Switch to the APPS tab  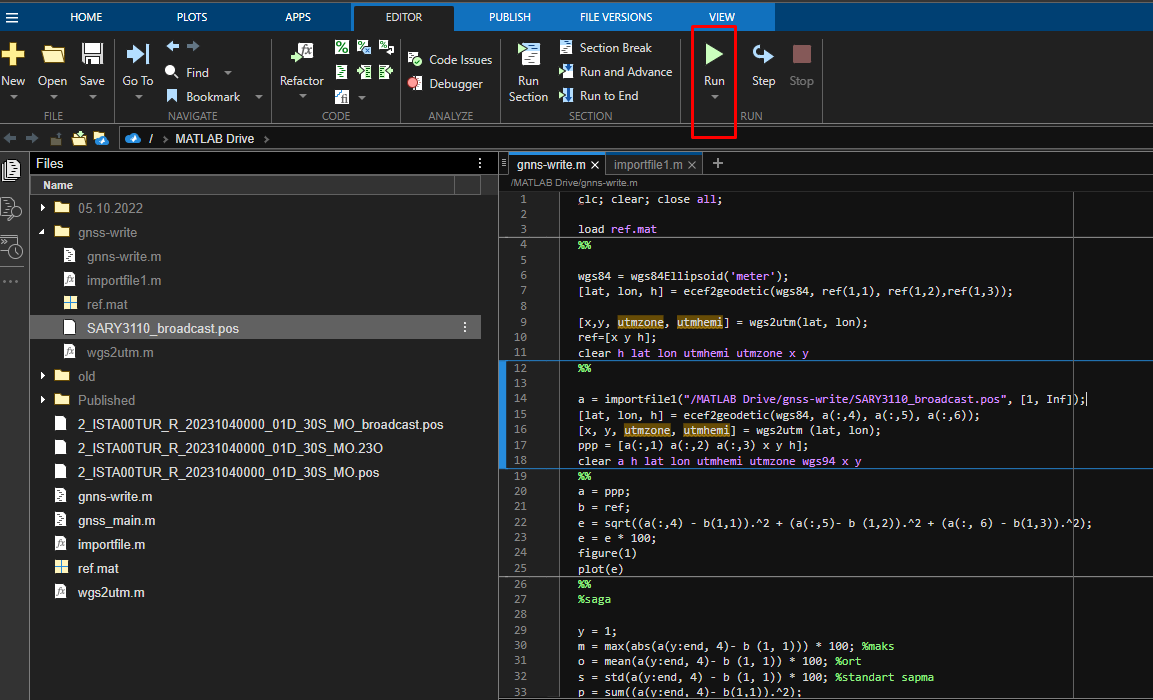click(x=298, y=17)
